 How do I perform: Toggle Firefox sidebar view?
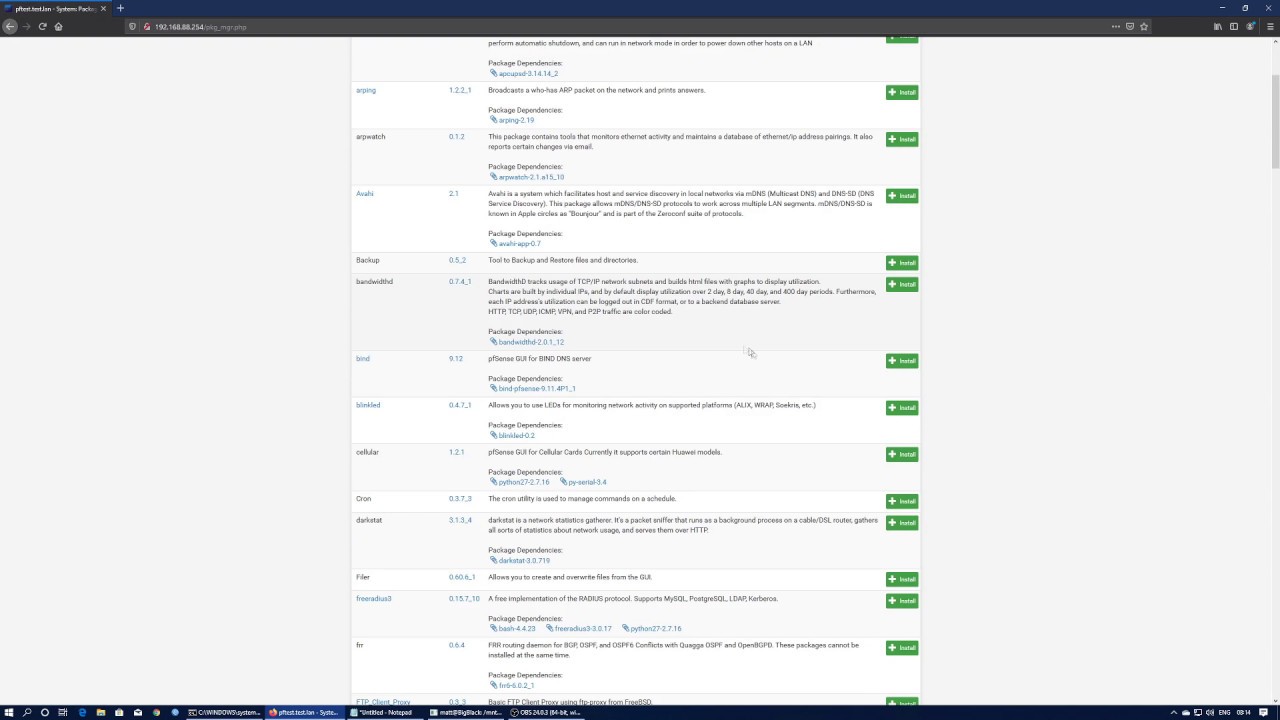click(1234, 27)
